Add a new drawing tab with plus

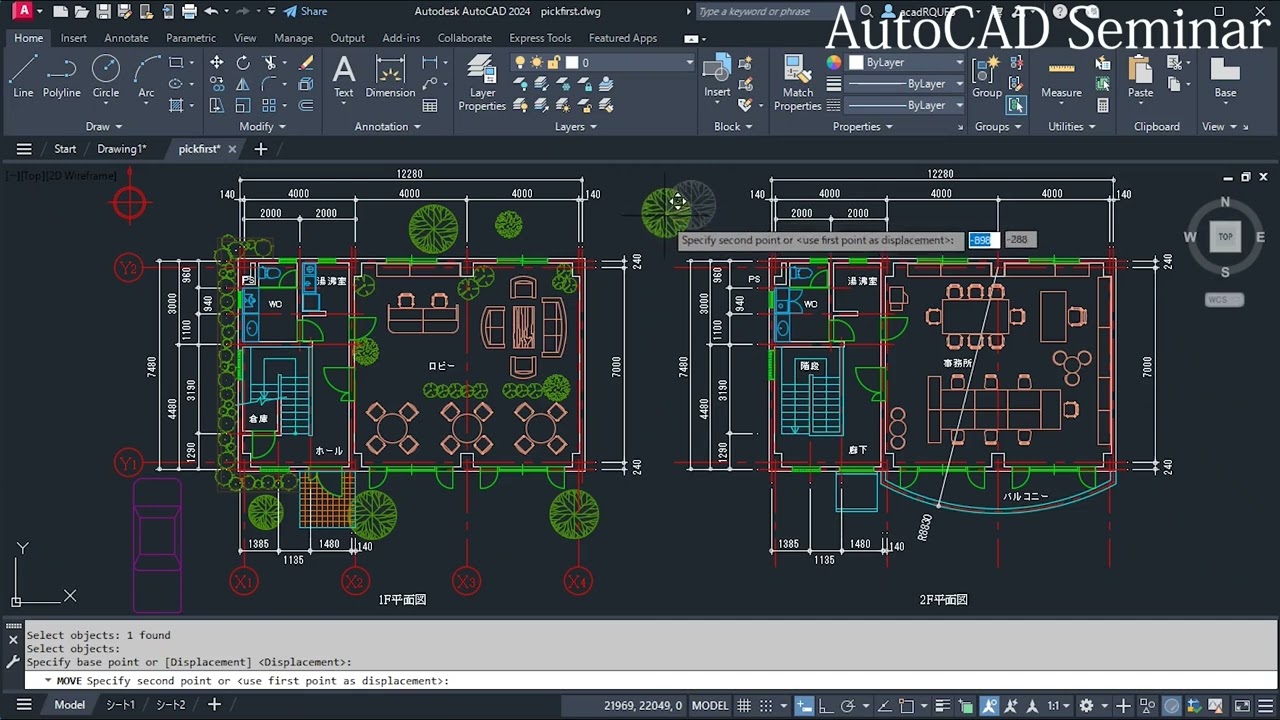pyautogui.click(x=261, y=149)
